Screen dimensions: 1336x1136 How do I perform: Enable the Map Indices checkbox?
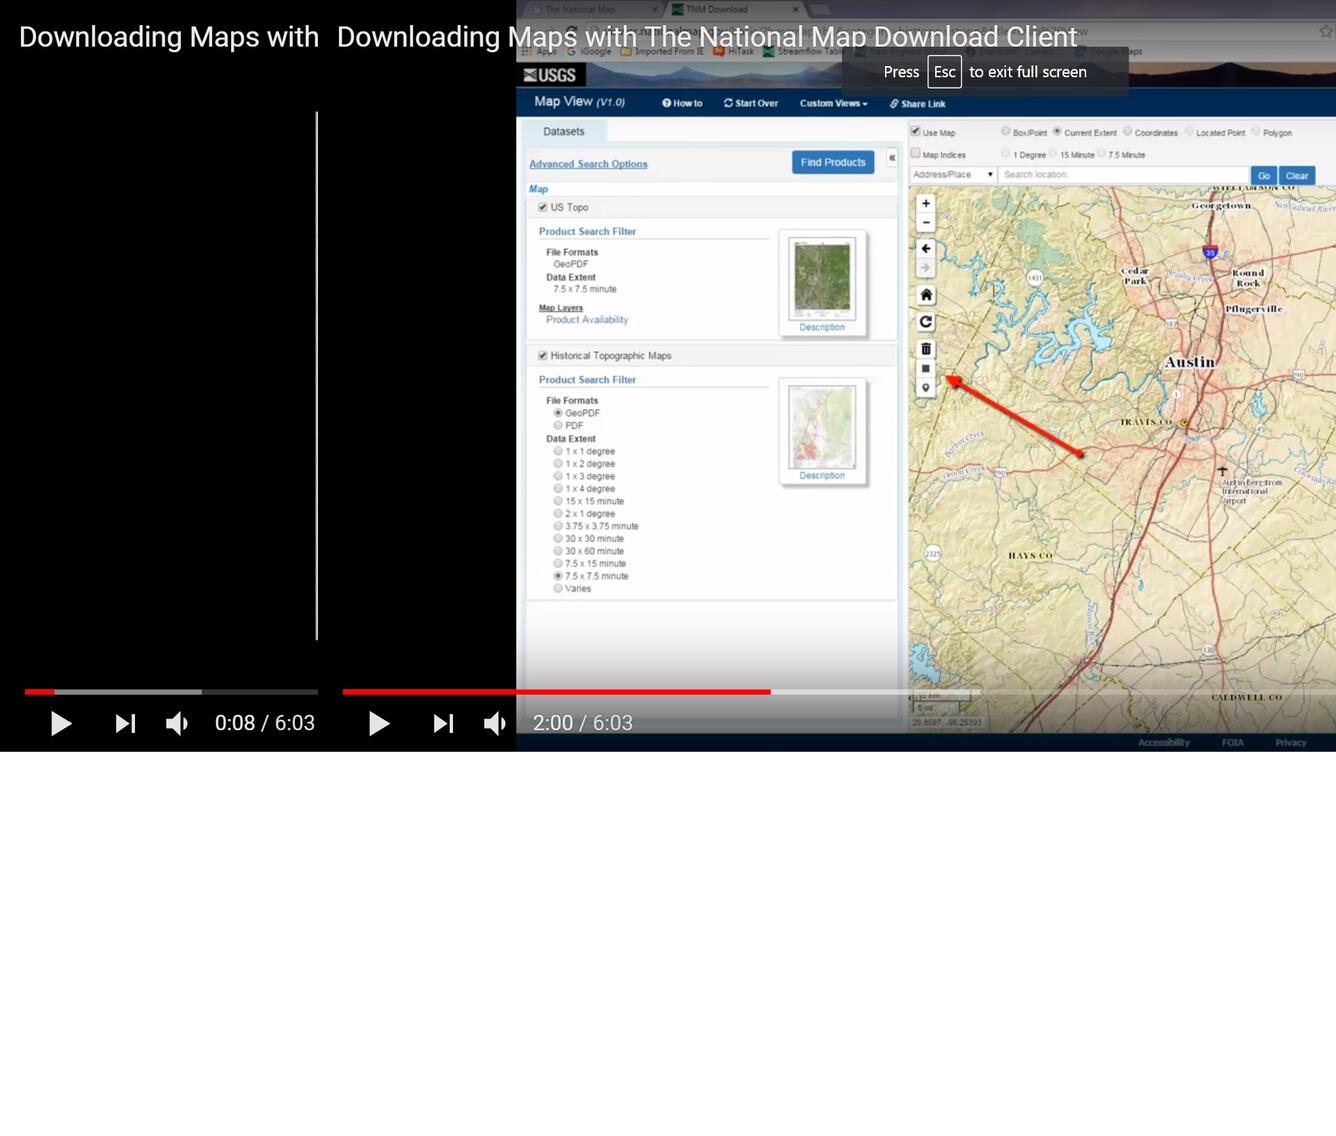(x=915, y=152)
